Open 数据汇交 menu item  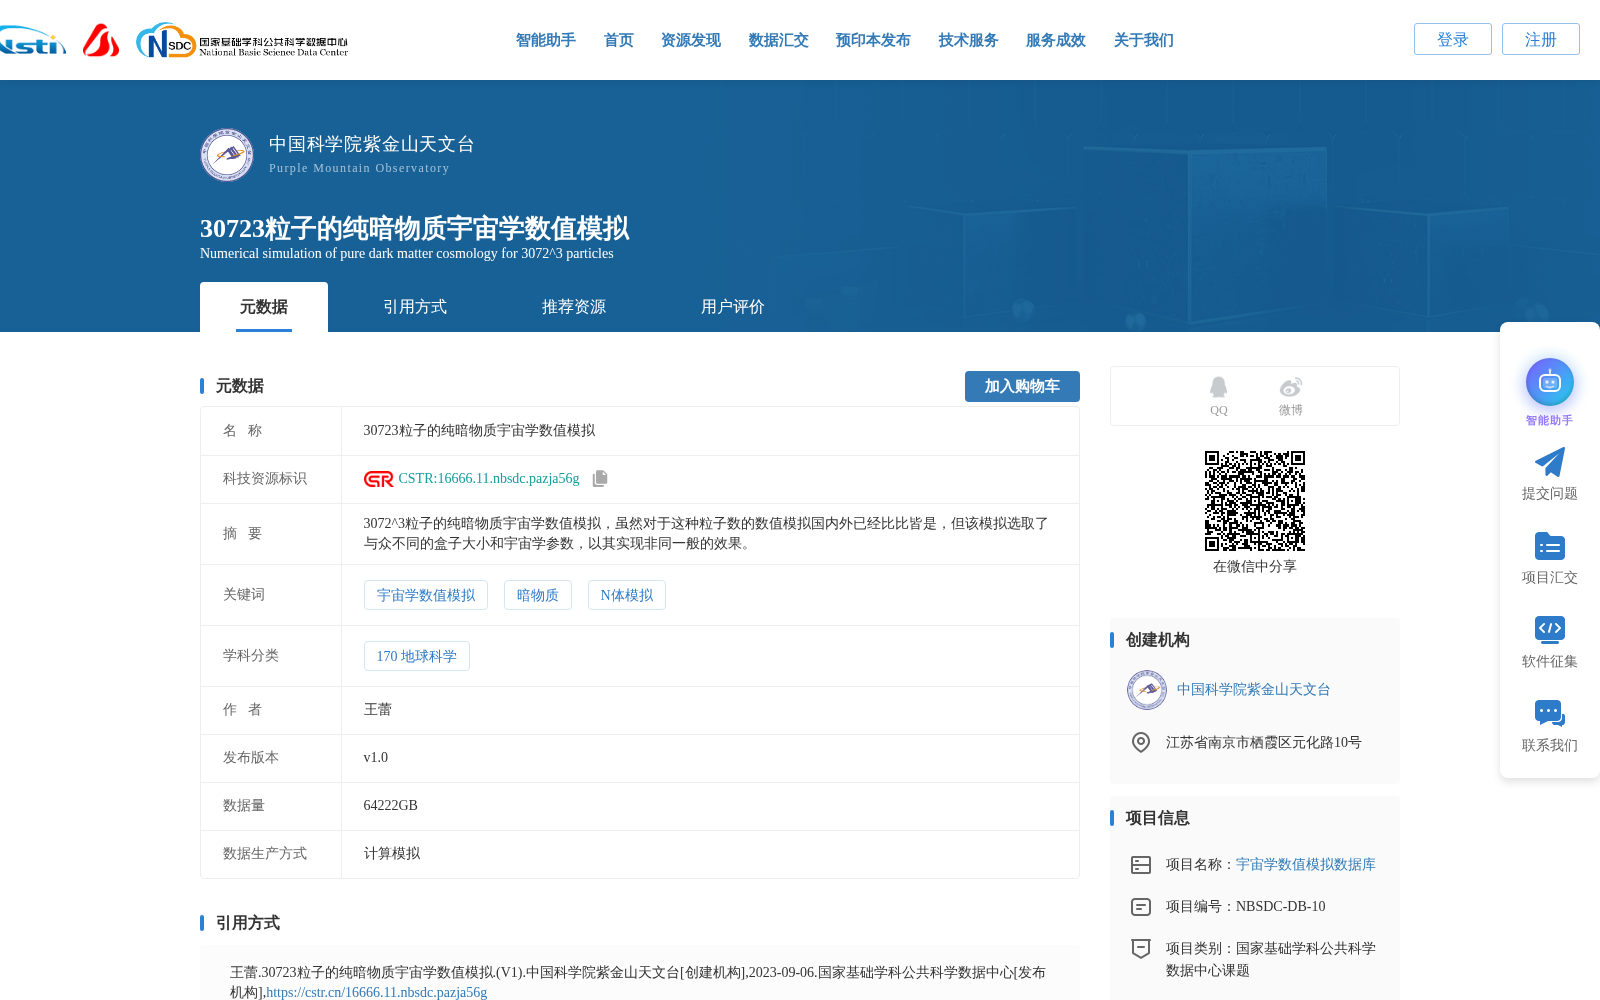(779, 40)
